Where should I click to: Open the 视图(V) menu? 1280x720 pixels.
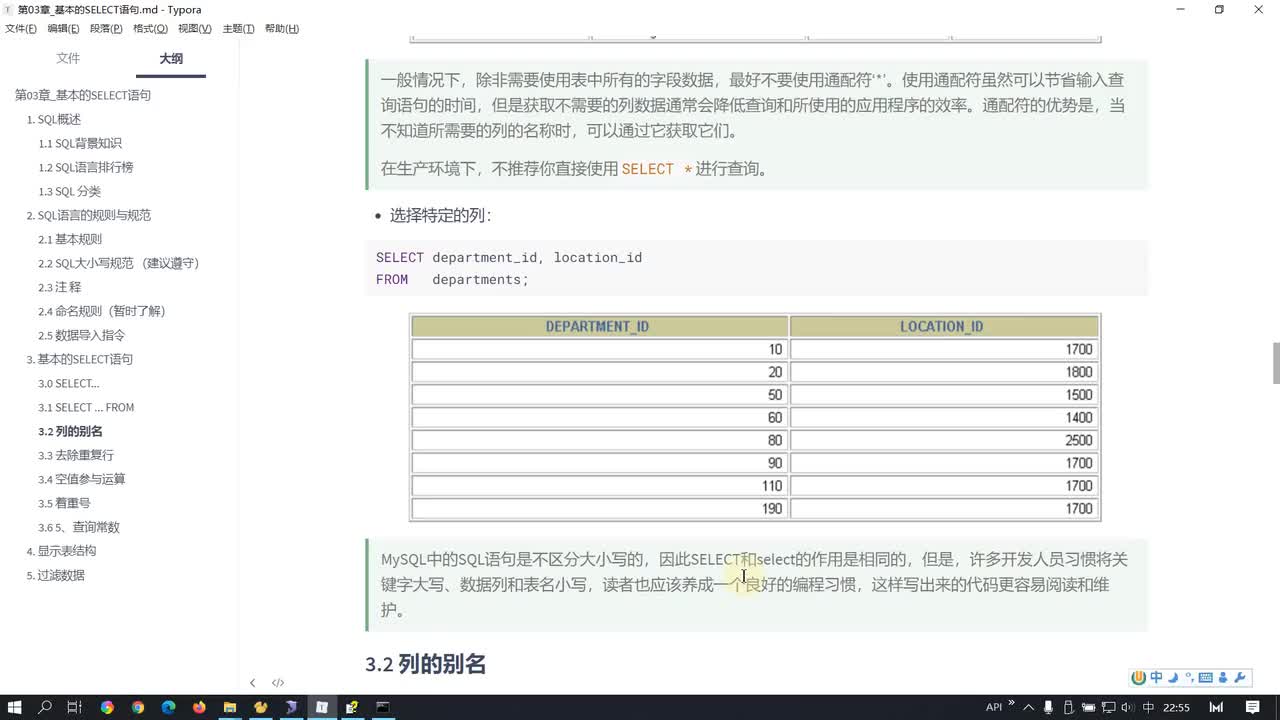click(195, 28)
